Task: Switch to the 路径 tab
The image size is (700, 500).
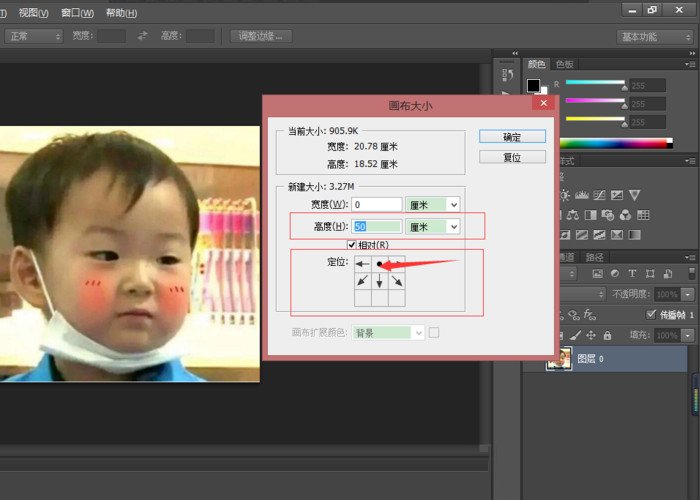Action: click(594, 257)
